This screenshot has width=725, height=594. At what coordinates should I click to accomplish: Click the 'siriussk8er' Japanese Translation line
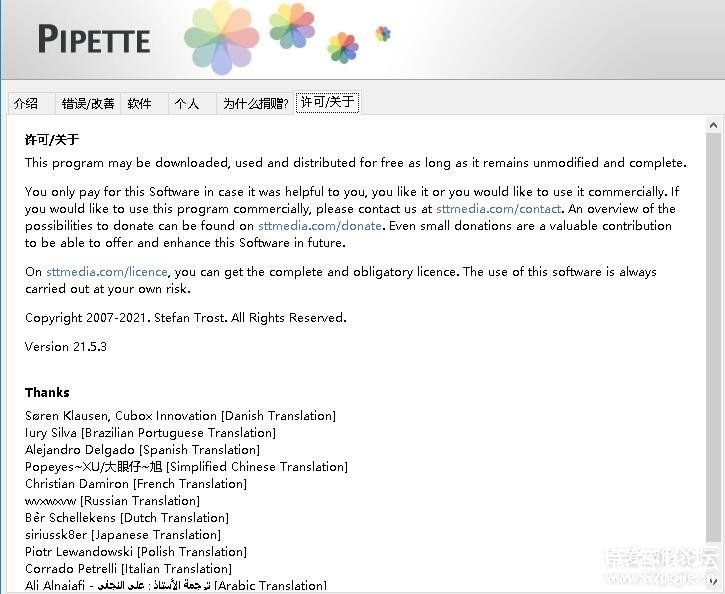coord(123,535)
